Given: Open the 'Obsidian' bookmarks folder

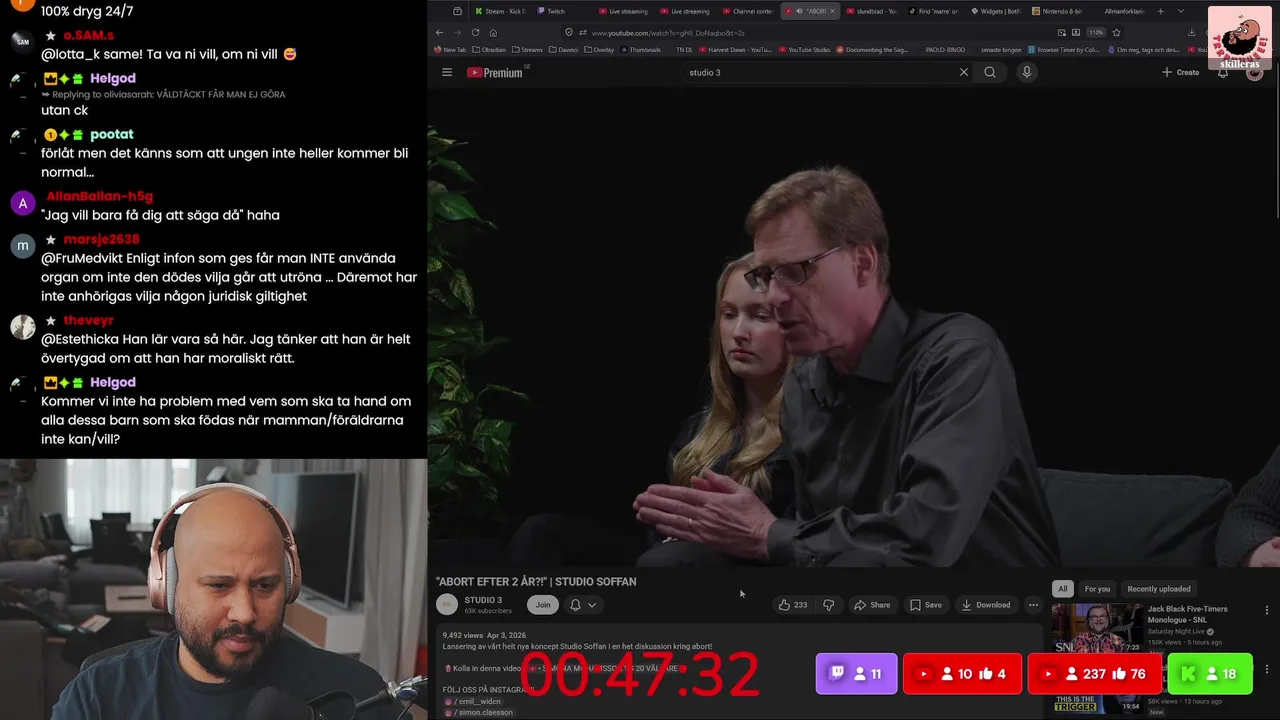Looking at the screenshot, I should coord(490,49).
